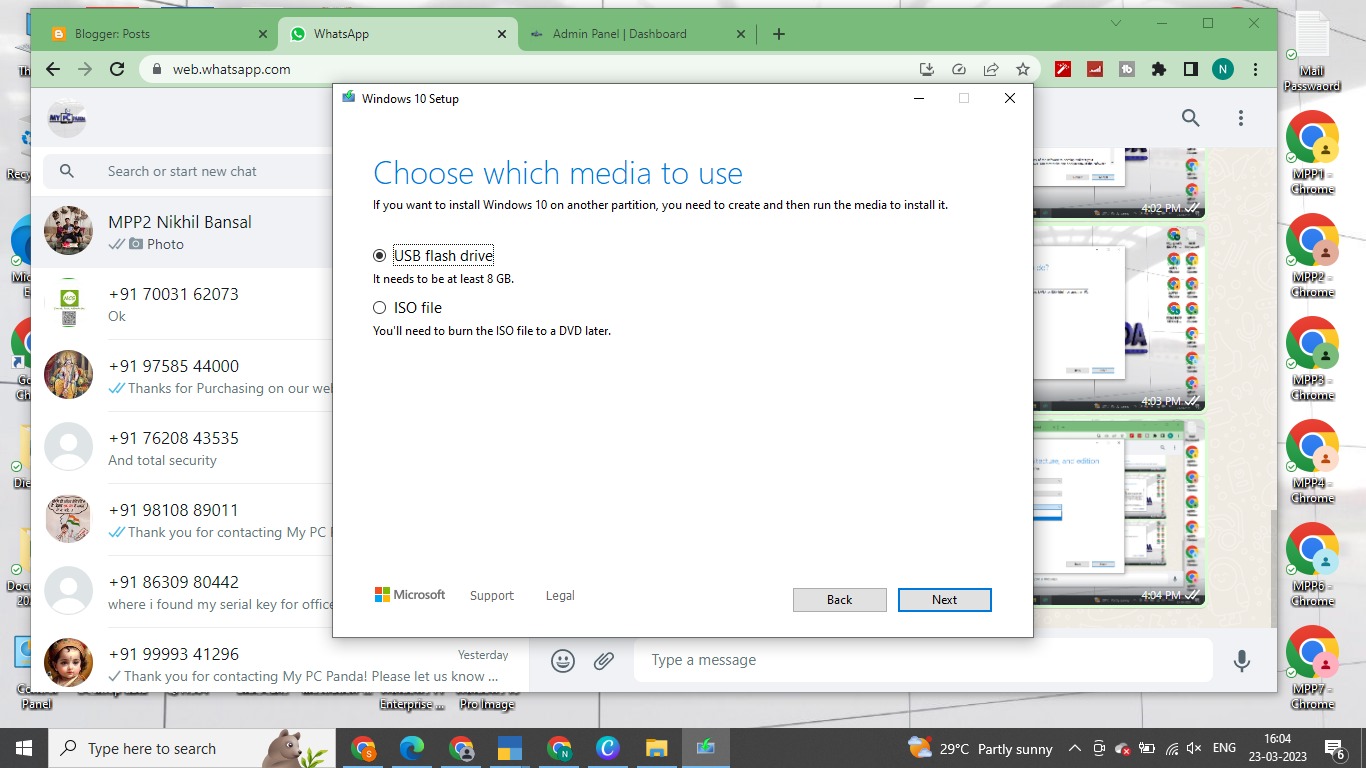This screenshot has width=1366, height=768.
Task: Open the notification center with 6 alerts
Action: pyautogui.click(x=1335, y=748)
